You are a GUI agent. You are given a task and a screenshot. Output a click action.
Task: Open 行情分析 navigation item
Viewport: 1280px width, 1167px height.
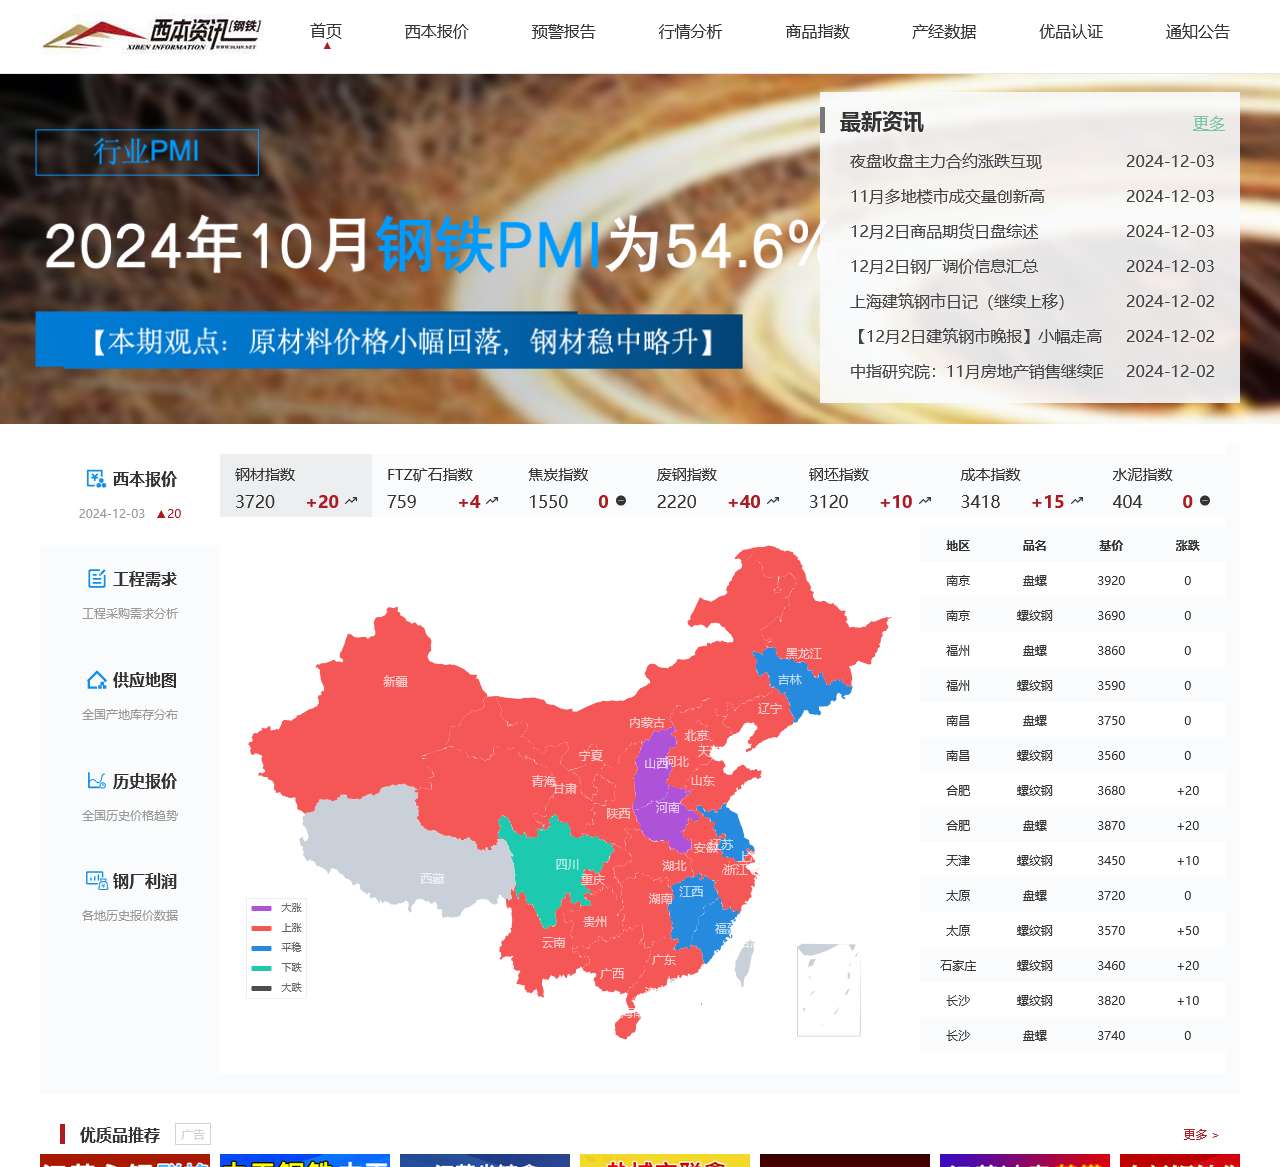point(690,32)
